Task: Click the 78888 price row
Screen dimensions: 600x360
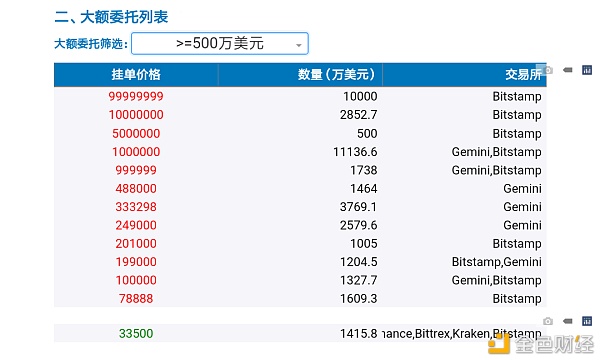Action: (x=300, y=299)
